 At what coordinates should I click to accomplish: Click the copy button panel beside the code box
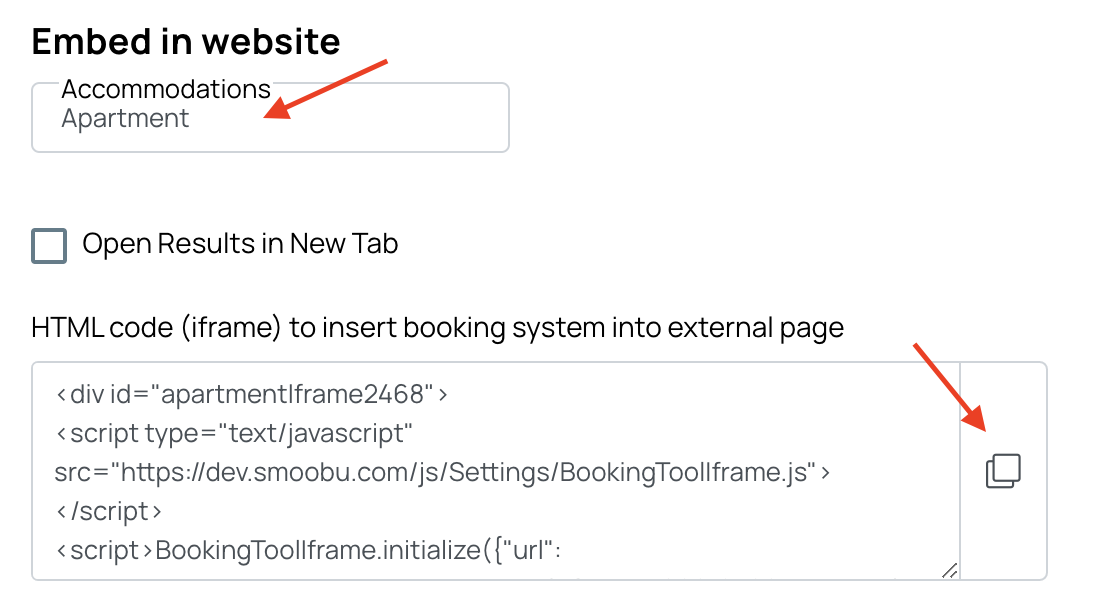tap(1003, 471)
